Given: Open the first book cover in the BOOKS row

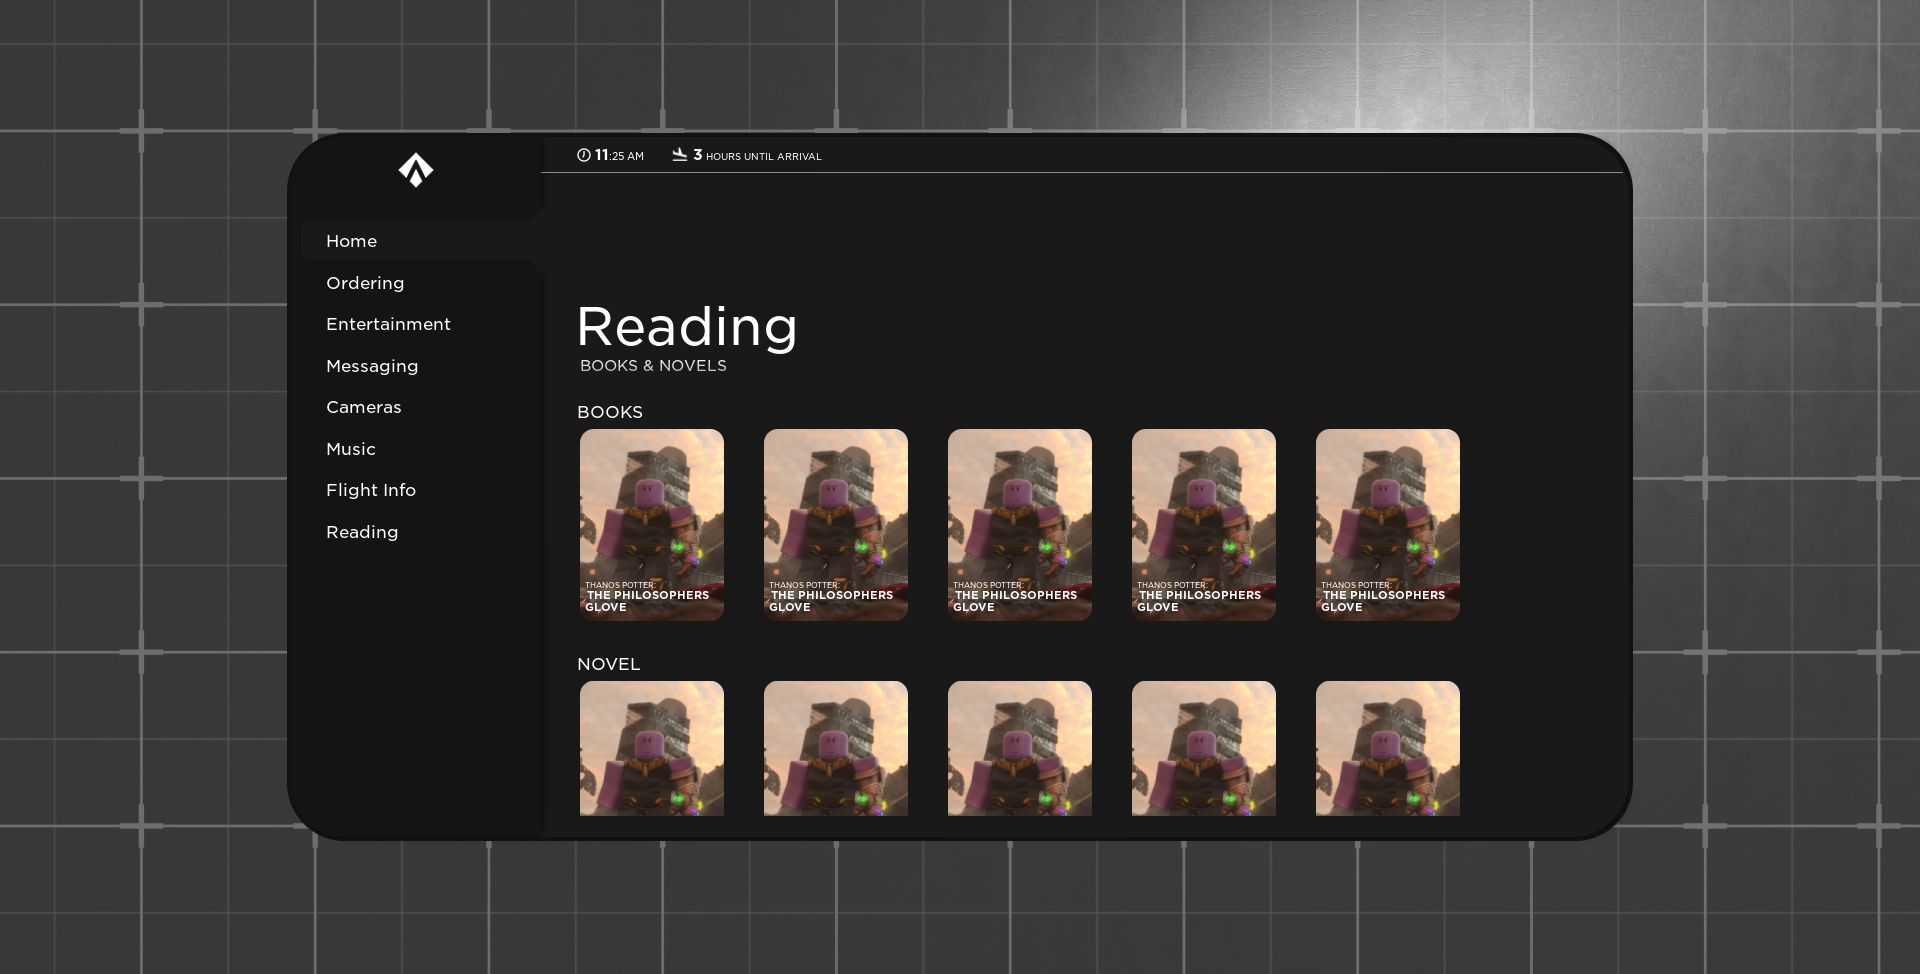Looking at the screenshot, I should (652, 525).
